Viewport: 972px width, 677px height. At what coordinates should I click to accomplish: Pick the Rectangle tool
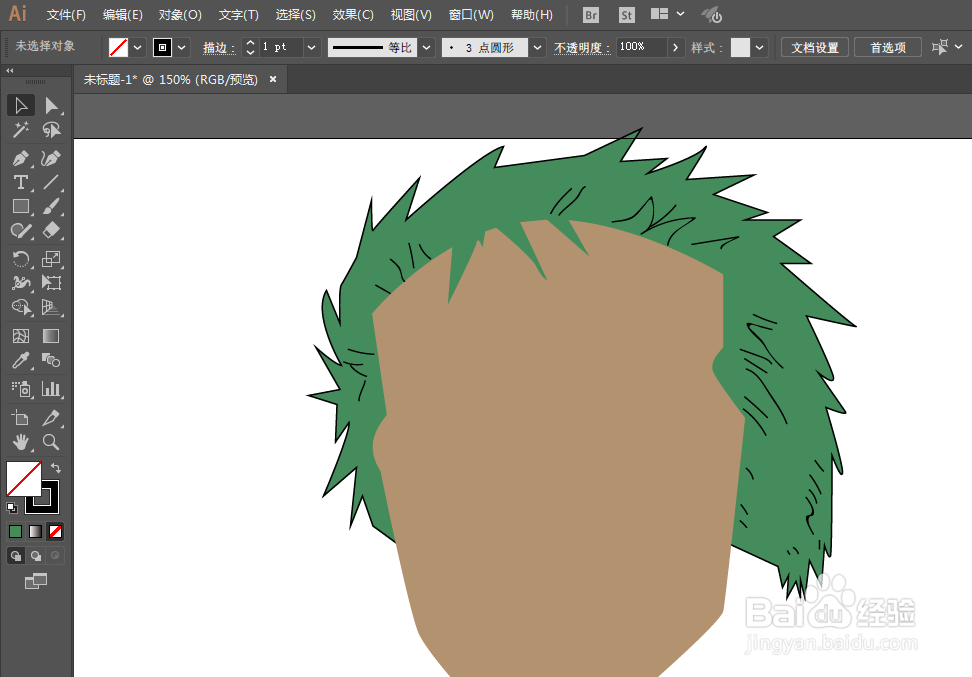click(x=20, y=206)
